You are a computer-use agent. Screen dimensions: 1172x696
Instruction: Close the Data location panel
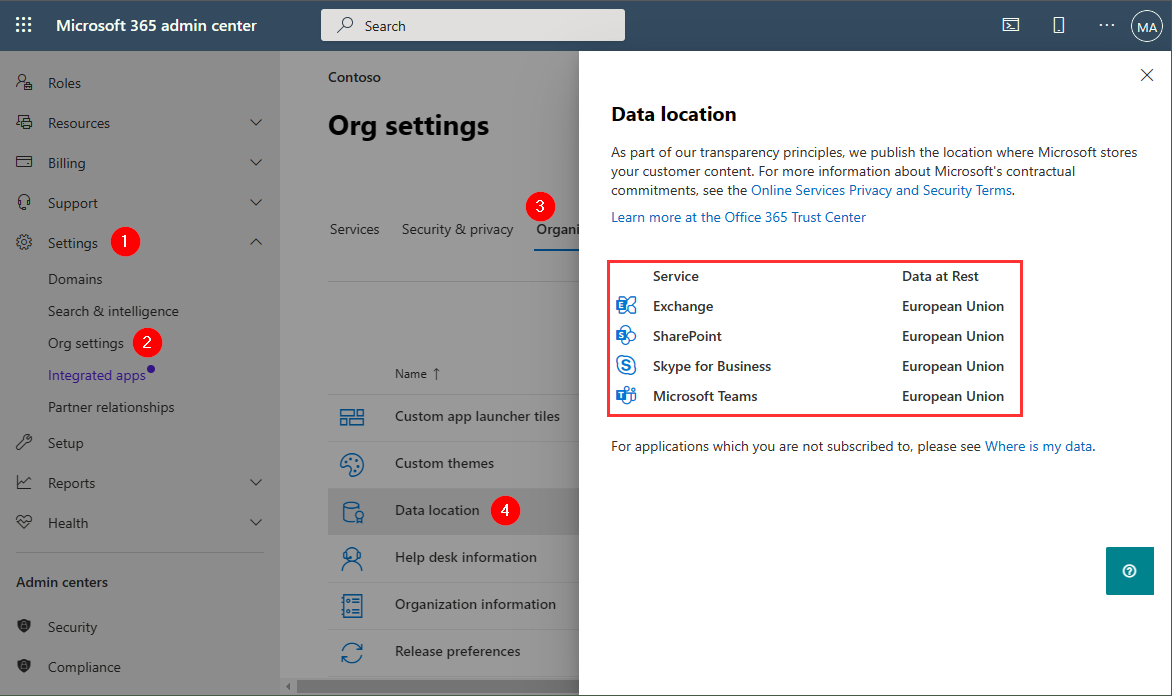coord(1147,75)
